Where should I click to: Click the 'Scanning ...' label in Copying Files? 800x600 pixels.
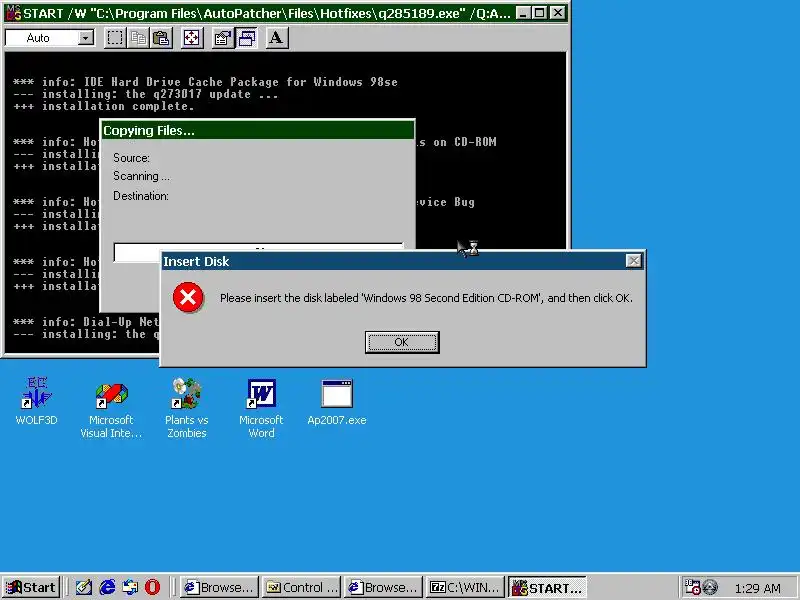[x=141, y=176]
